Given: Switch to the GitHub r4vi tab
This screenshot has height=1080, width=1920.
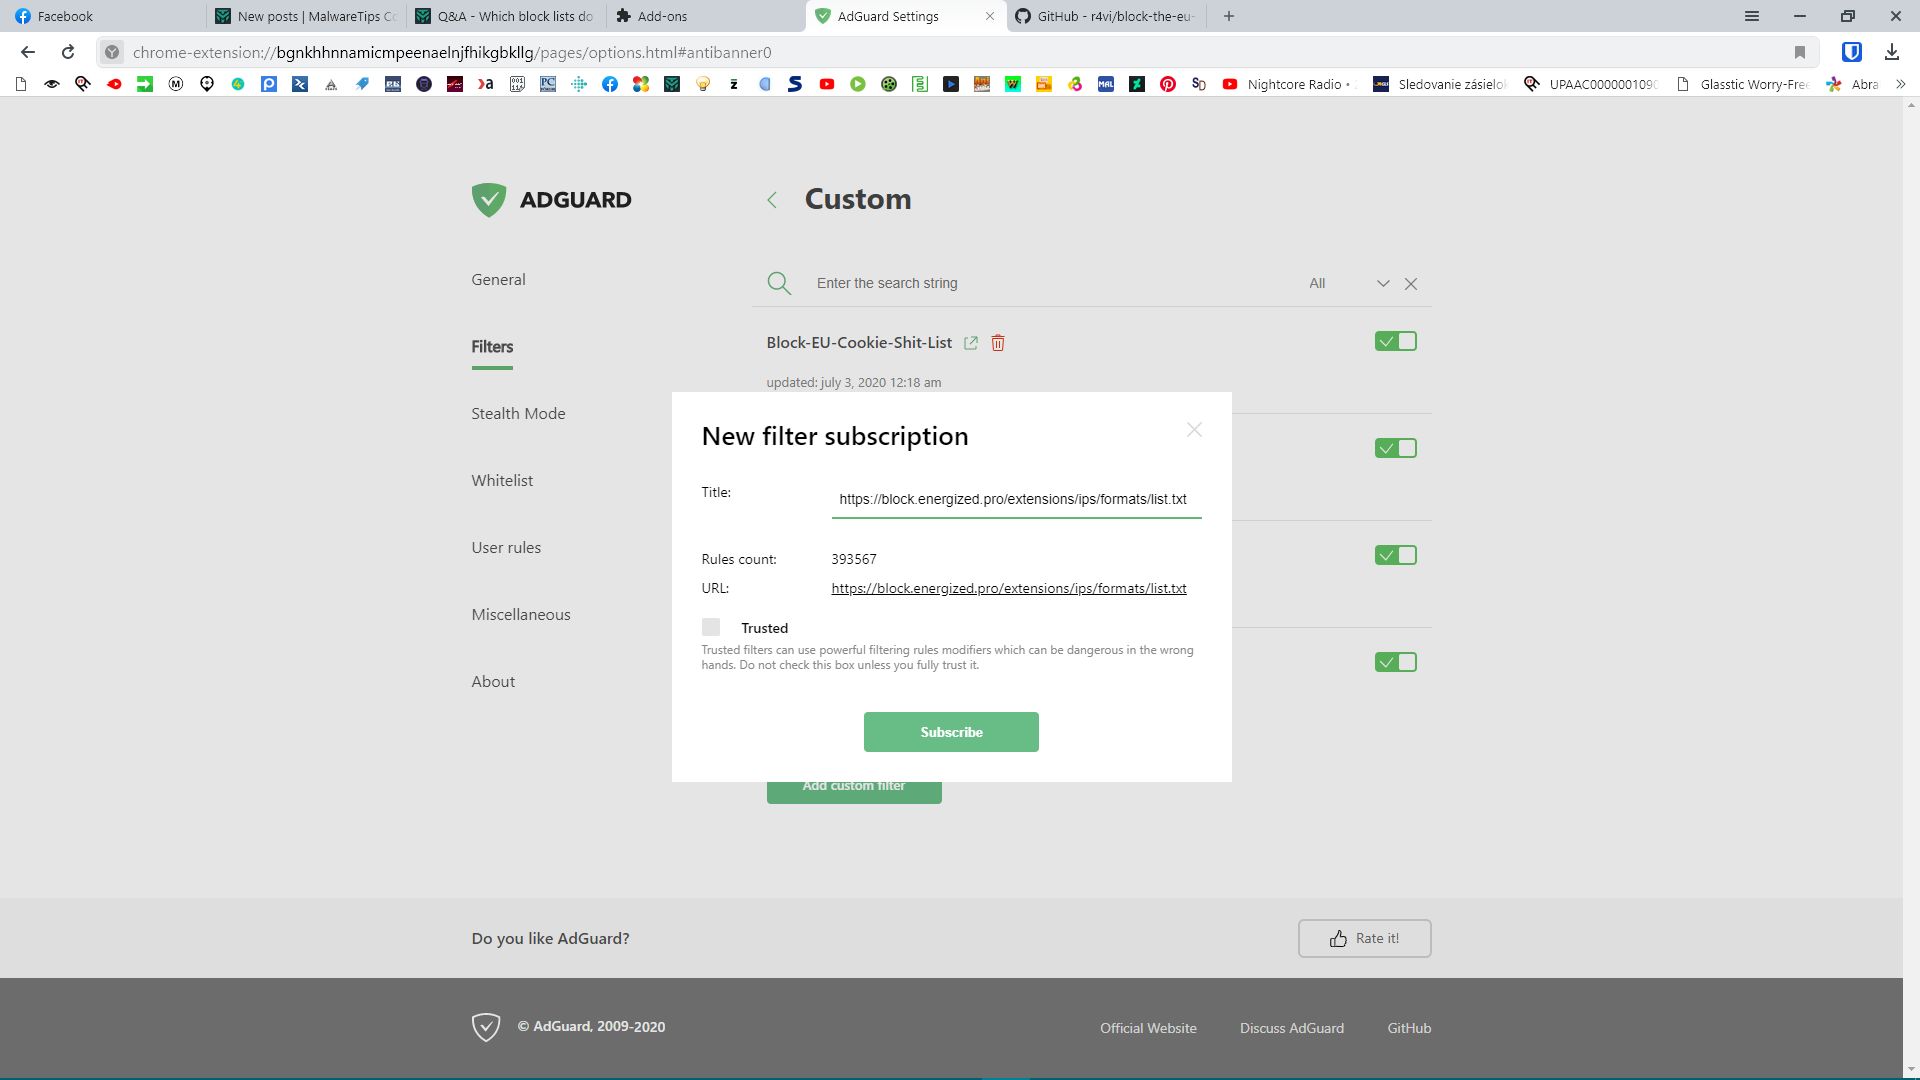Looking at the screenshot, I should pos(1107,16).
